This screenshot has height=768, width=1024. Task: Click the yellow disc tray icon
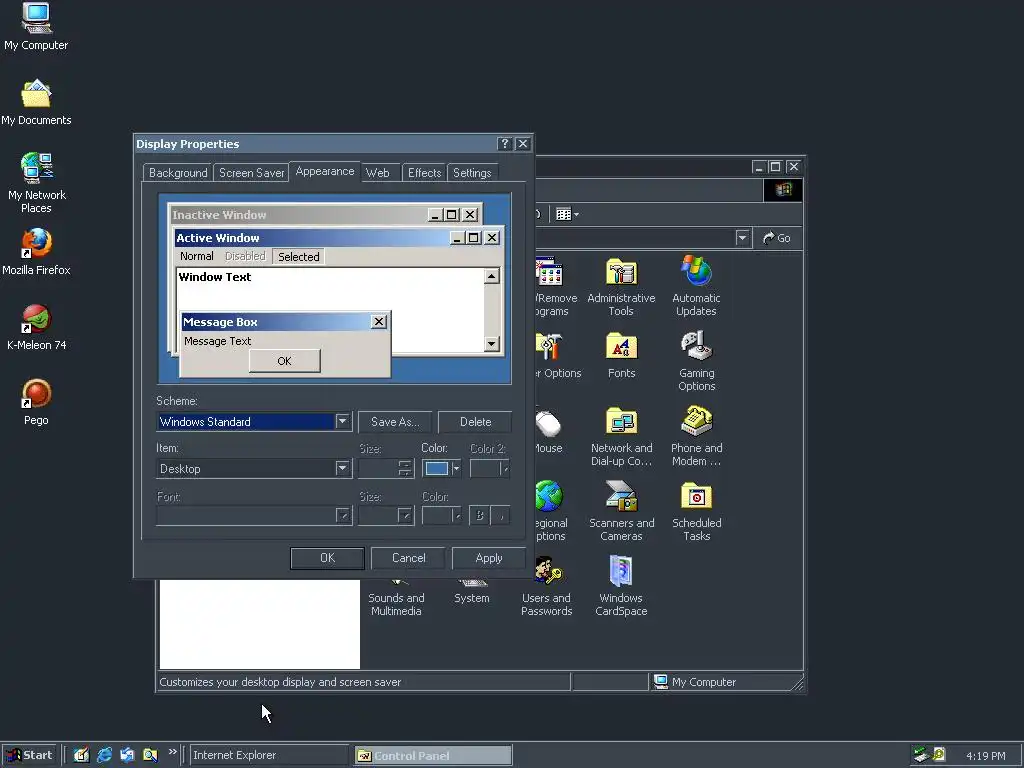[938, 755]
